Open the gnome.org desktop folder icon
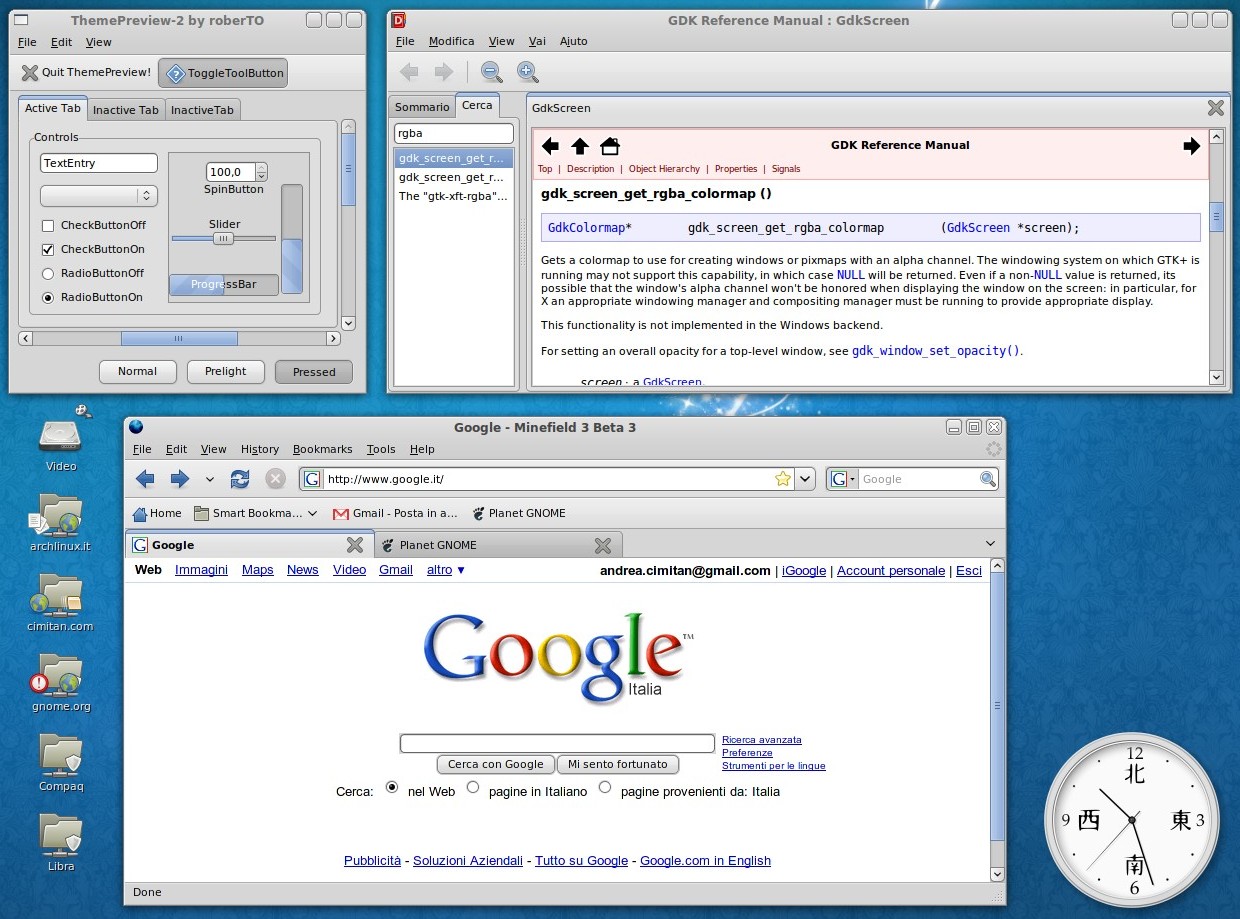1240x919 pixels. (x=60, y=677)
